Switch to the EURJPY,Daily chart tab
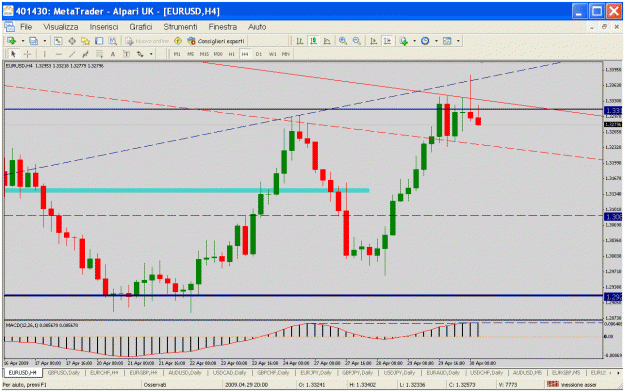 [316, 373]
